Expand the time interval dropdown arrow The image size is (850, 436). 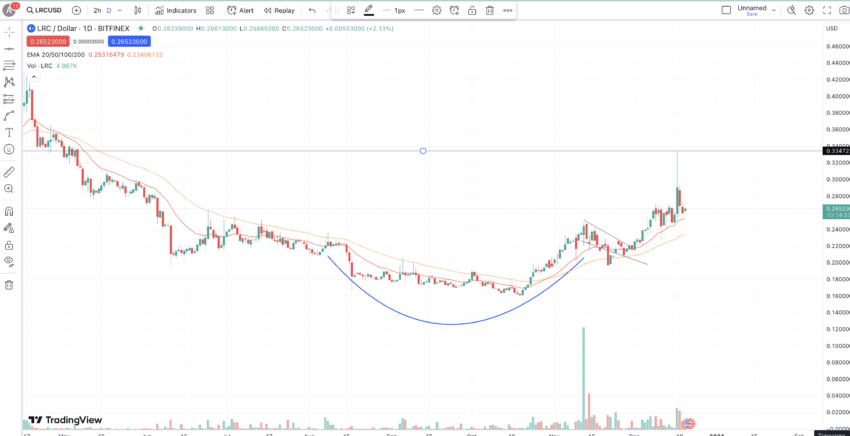click(x=120, y=10)
